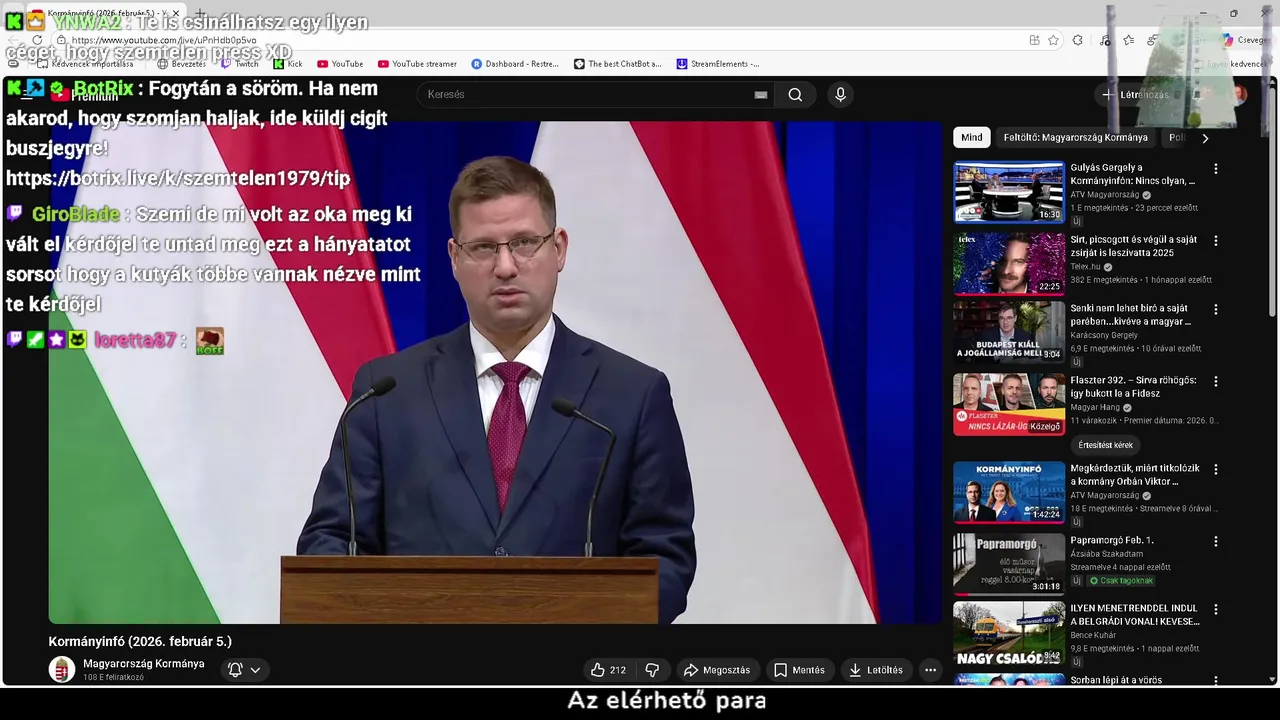Click Sorban lépi át a vörös title
Screen dimensions: 1280x720
1116,681
